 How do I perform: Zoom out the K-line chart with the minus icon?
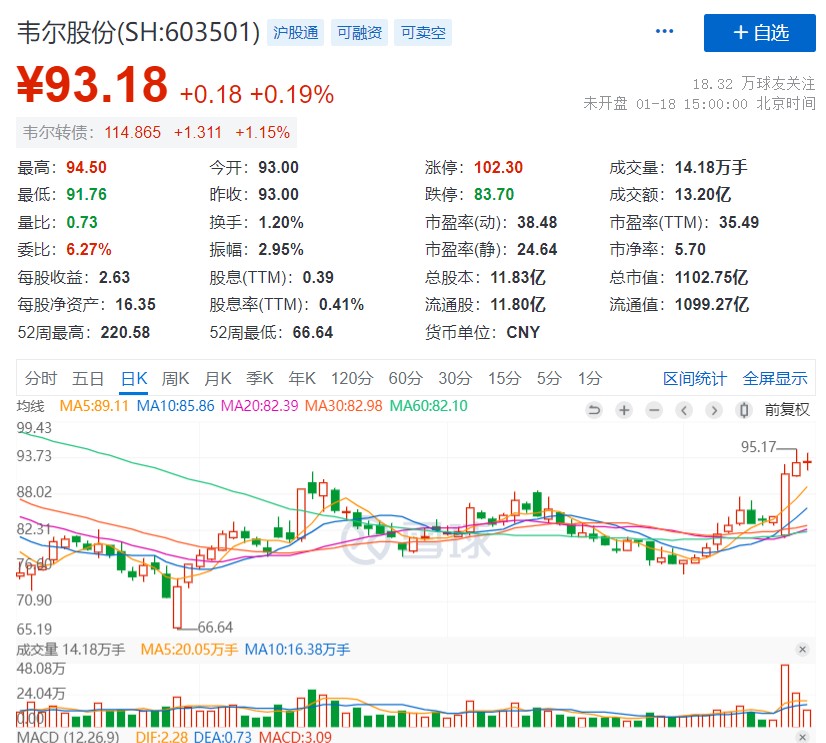654,410
